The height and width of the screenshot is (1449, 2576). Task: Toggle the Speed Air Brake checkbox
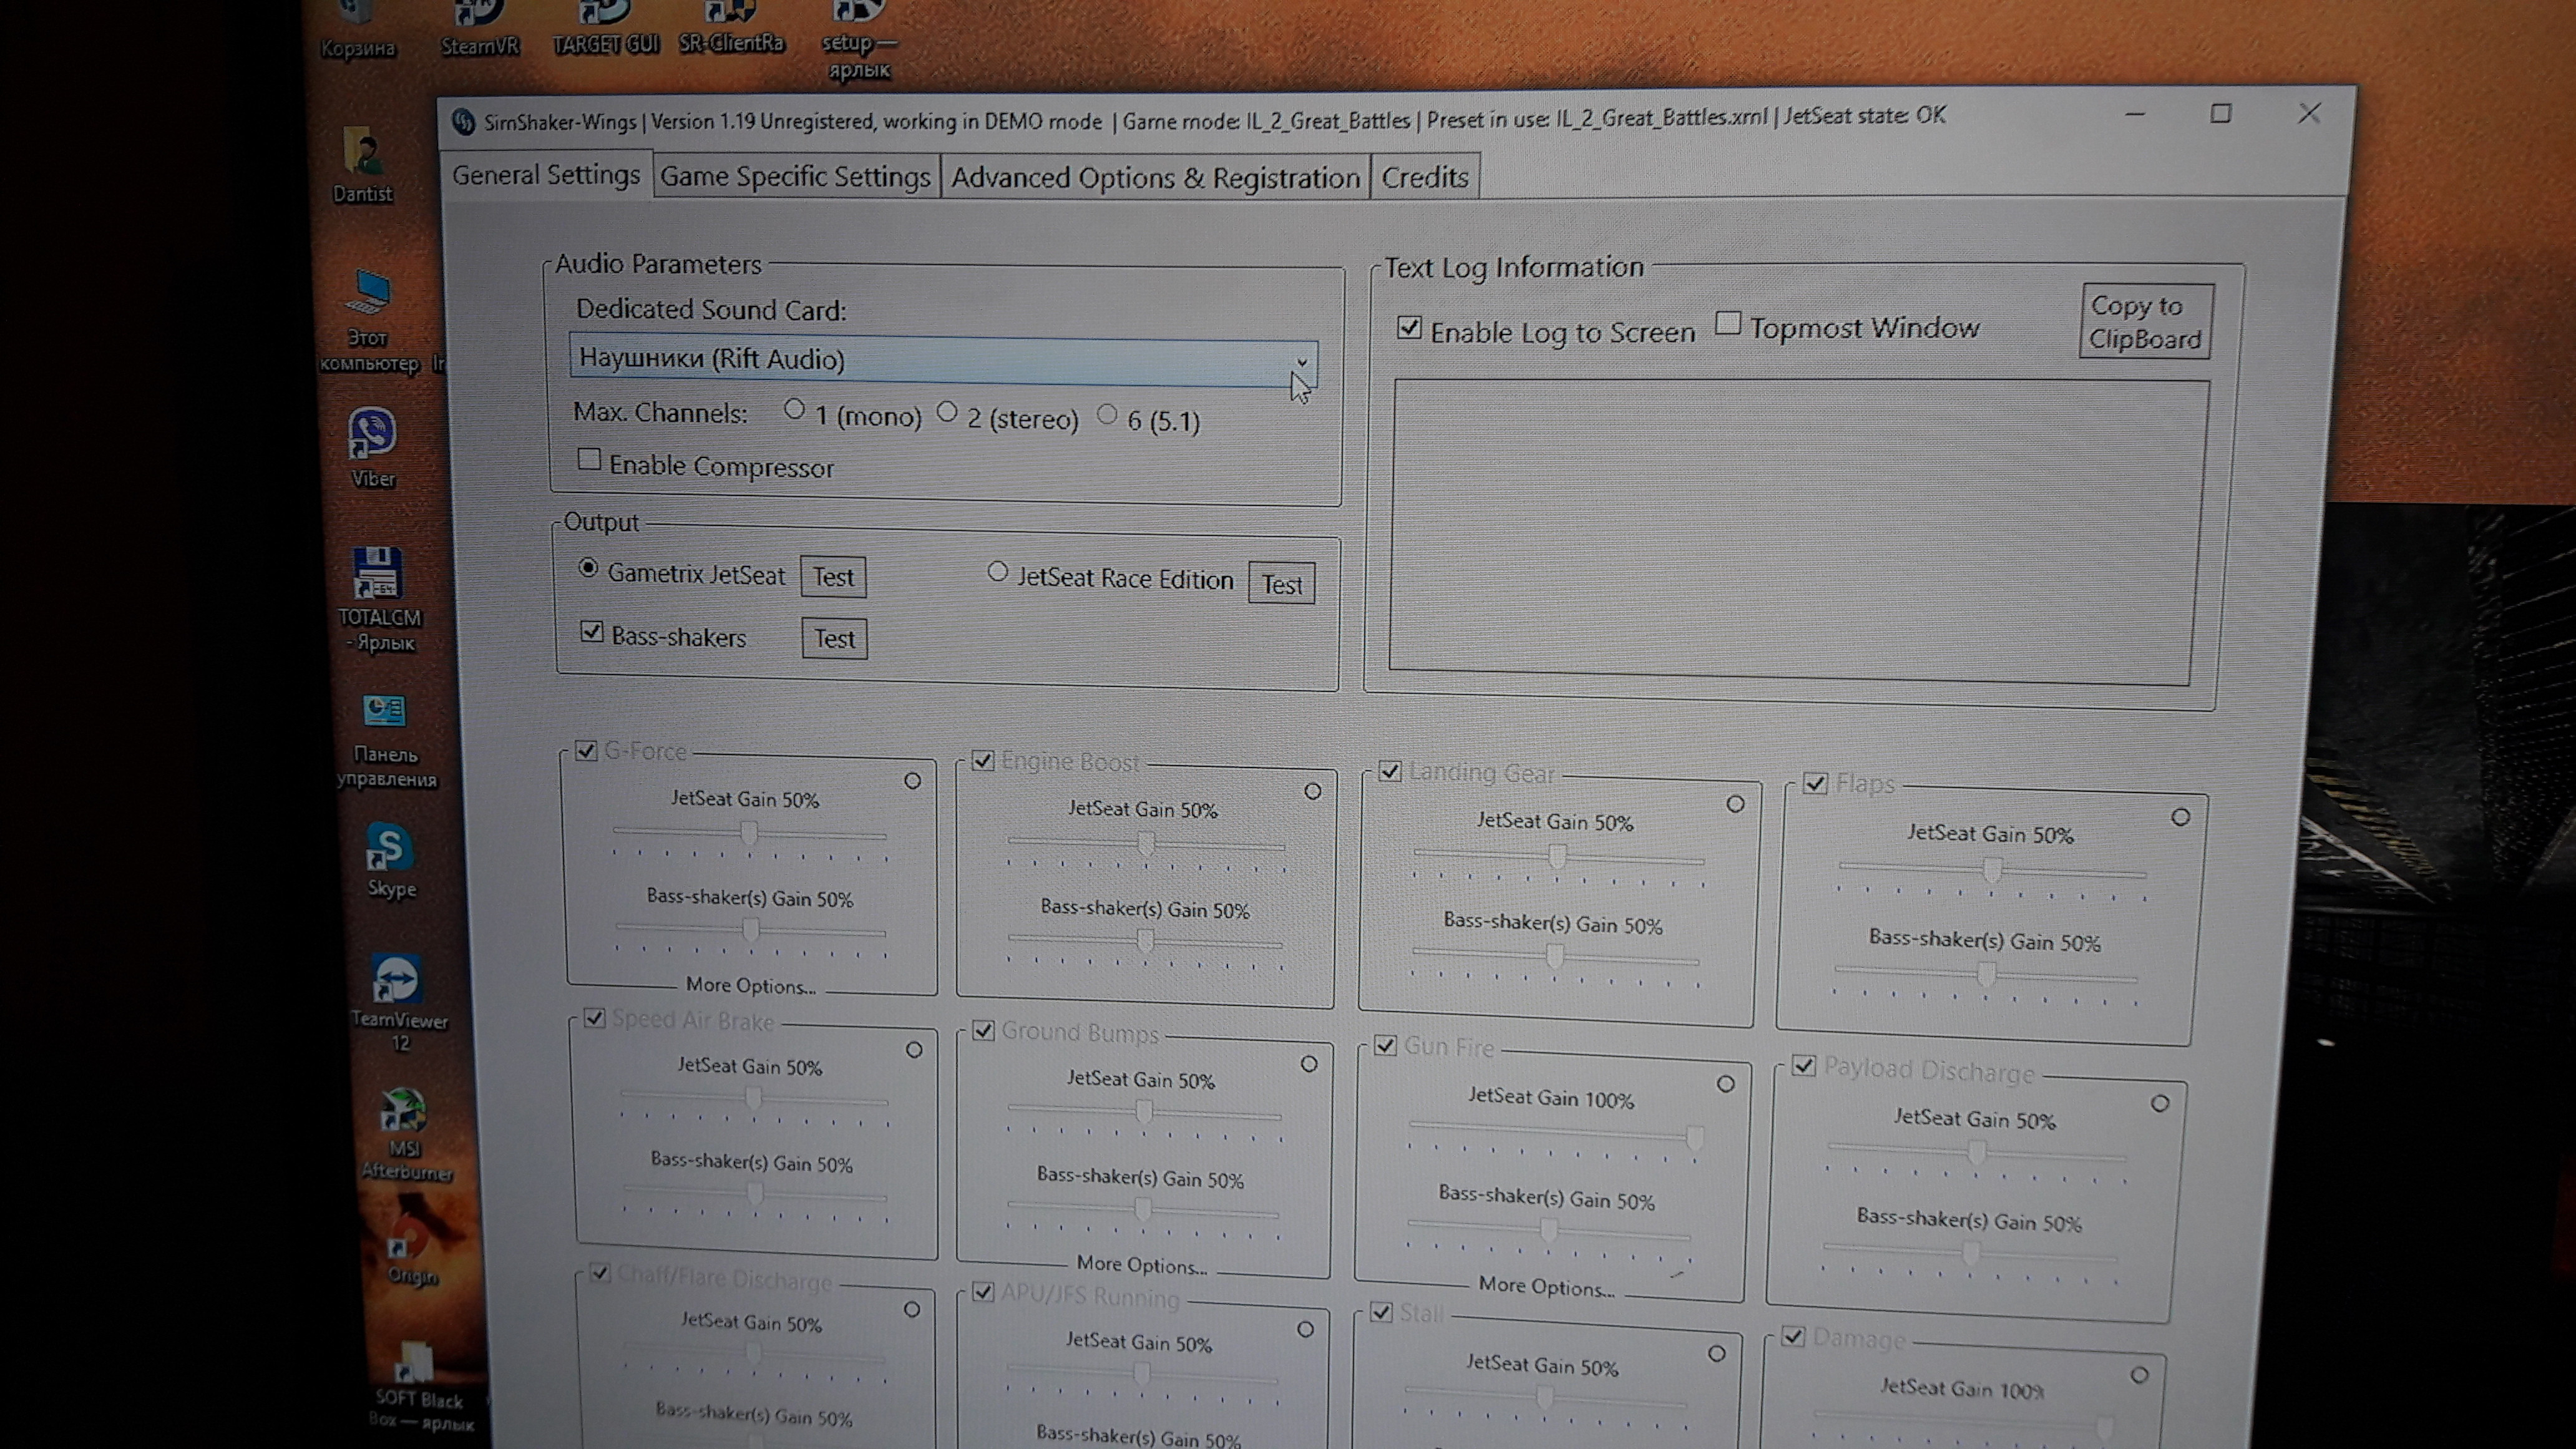tap(594, 1018)
